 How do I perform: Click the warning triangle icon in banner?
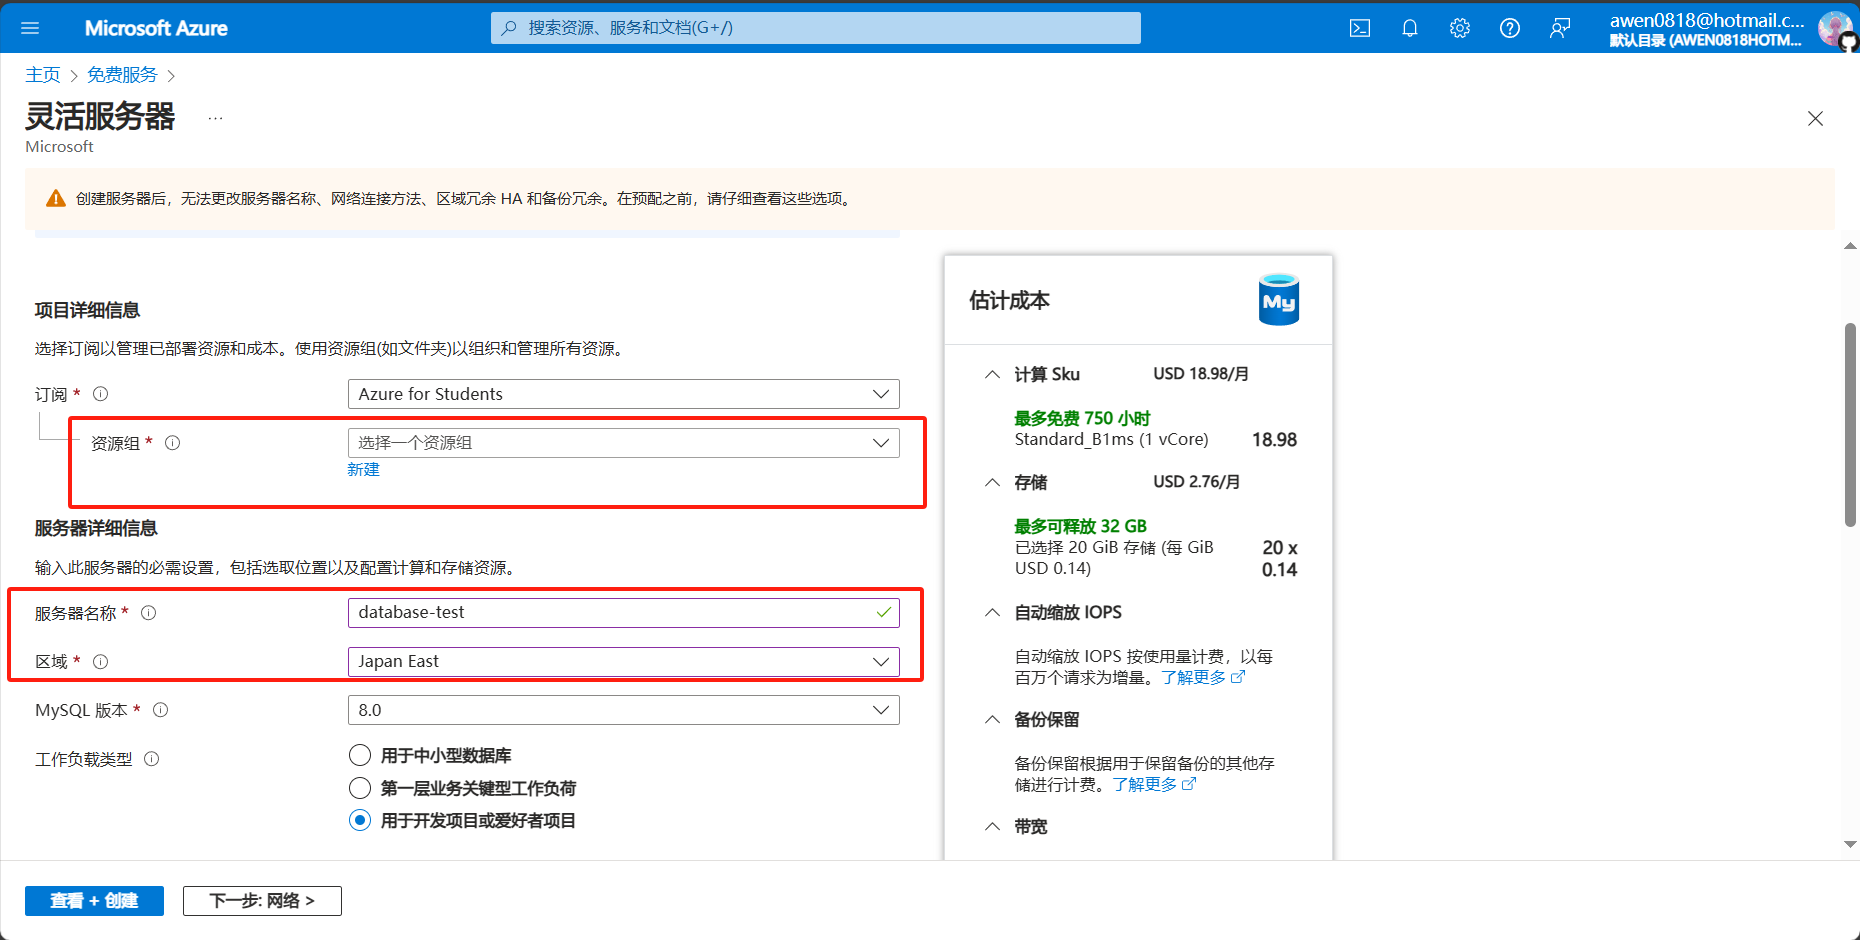[56, 198]
